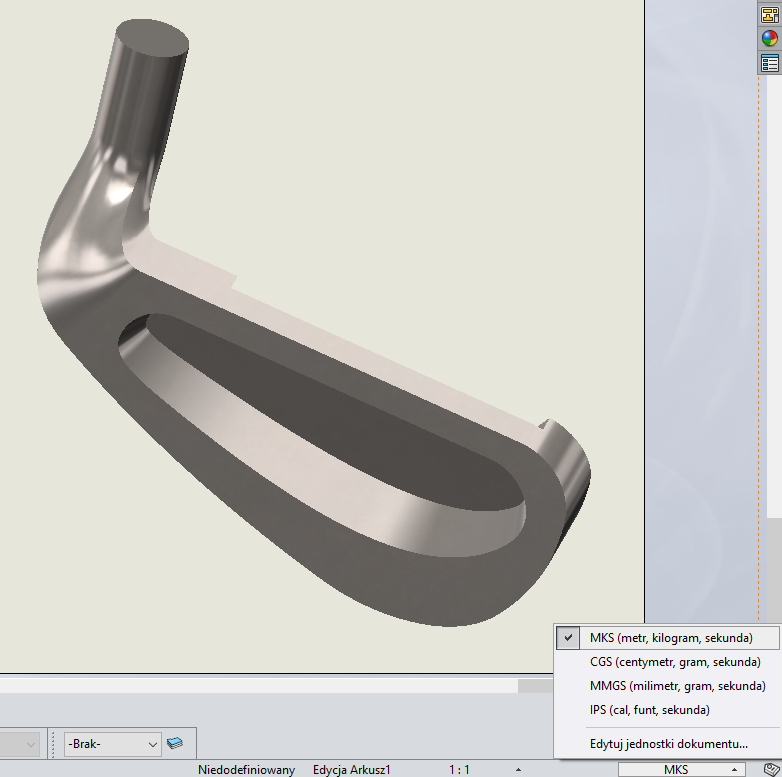Image resolution: width=782 pixels, height=777 pixels.
Task: Open the Appearances color ball panel
Action: (x=769, y=39)
